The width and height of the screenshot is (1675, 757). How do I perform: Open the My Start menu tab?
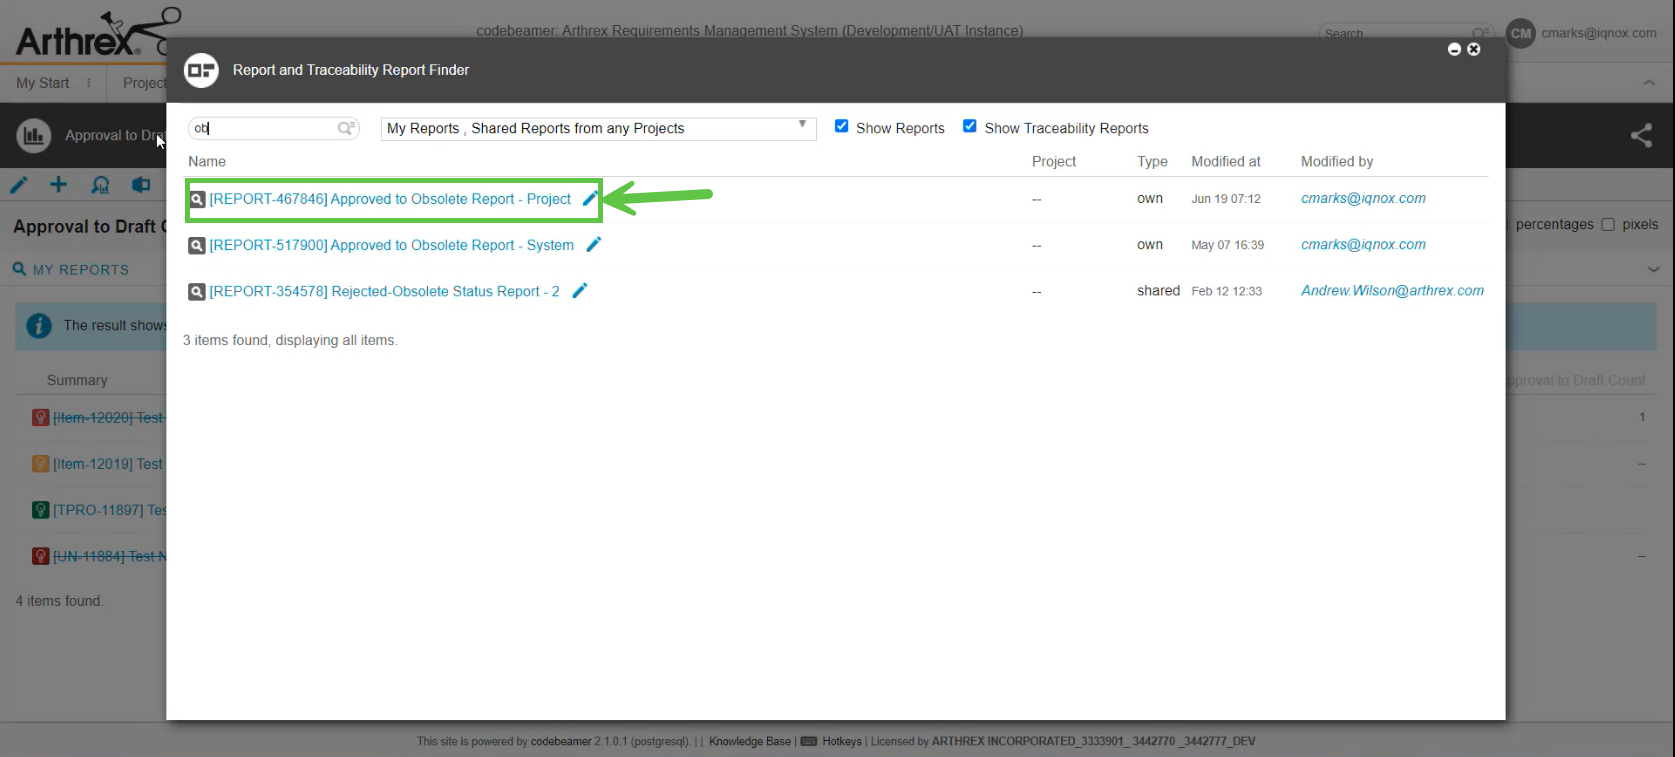pos(43,83)
